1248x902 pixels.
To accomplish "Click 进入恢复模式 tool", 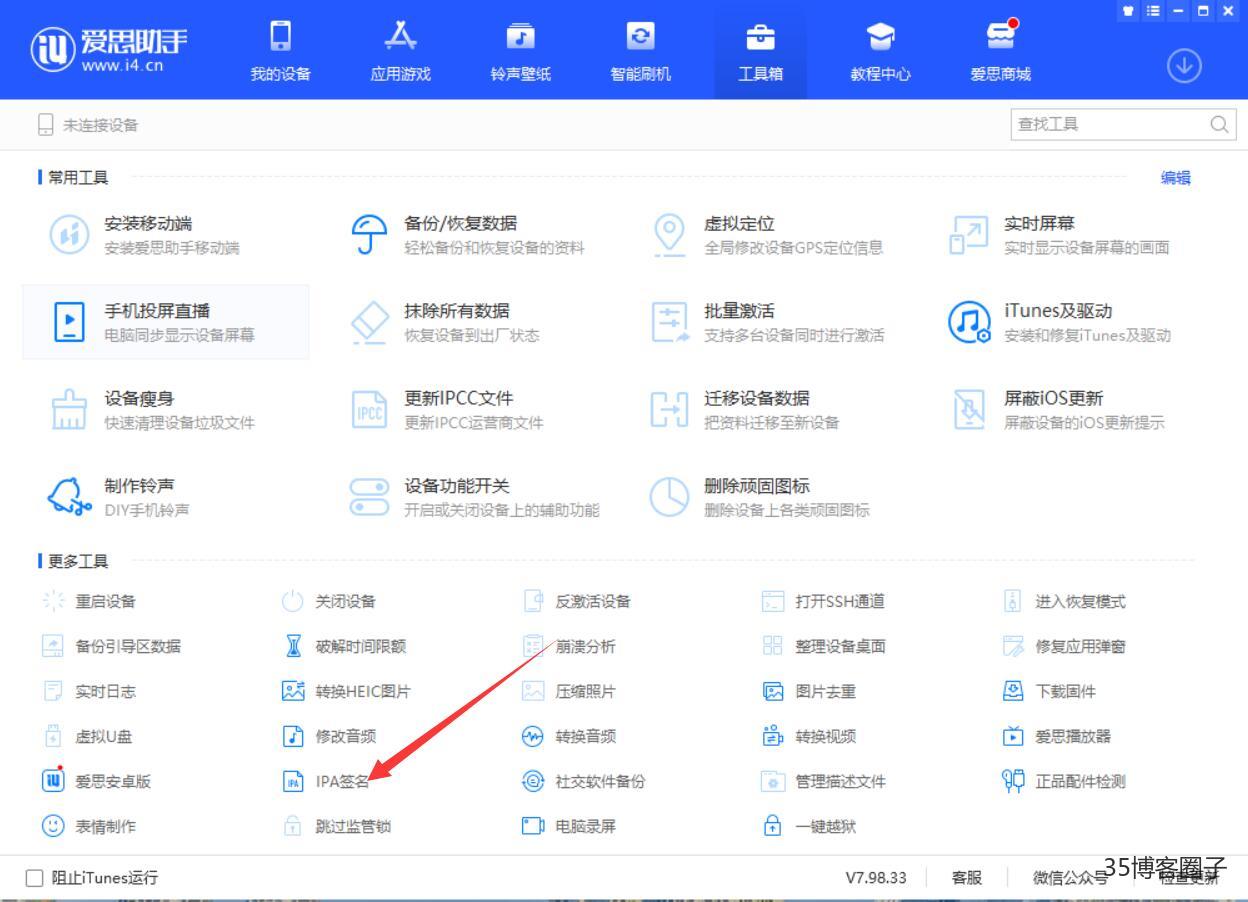I will (x=1065, y=601).
